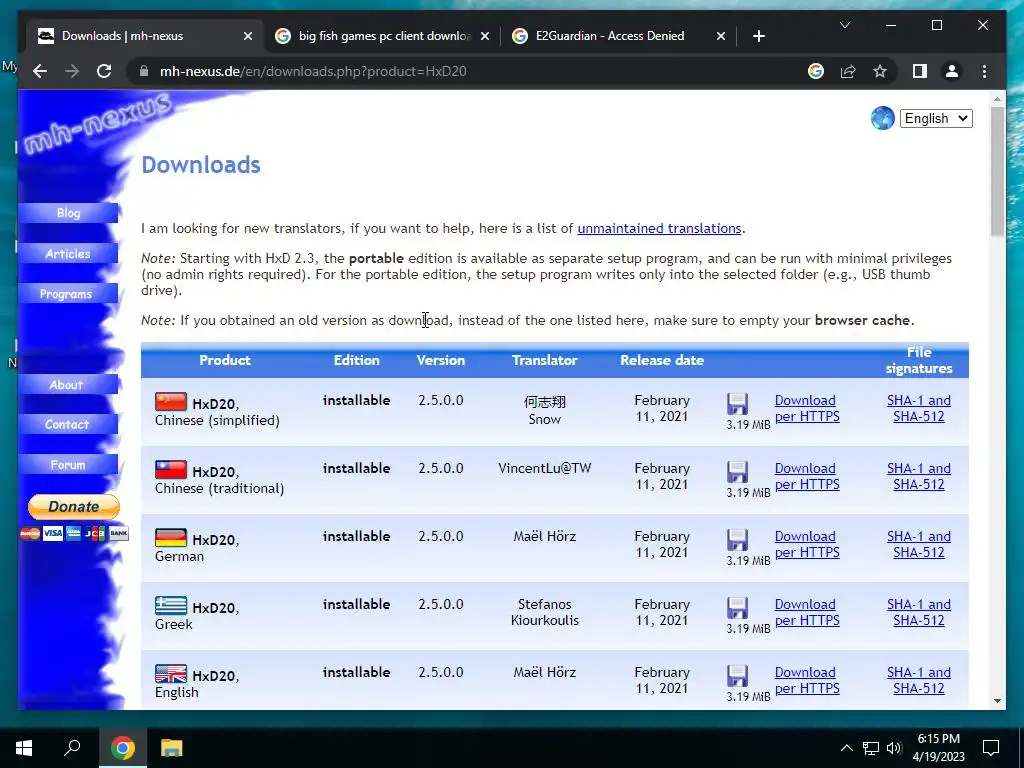Open SHA-1 and SHA-512 for Greek
Viewport: 1024px width, 768px height.
(x=919, y=612)
